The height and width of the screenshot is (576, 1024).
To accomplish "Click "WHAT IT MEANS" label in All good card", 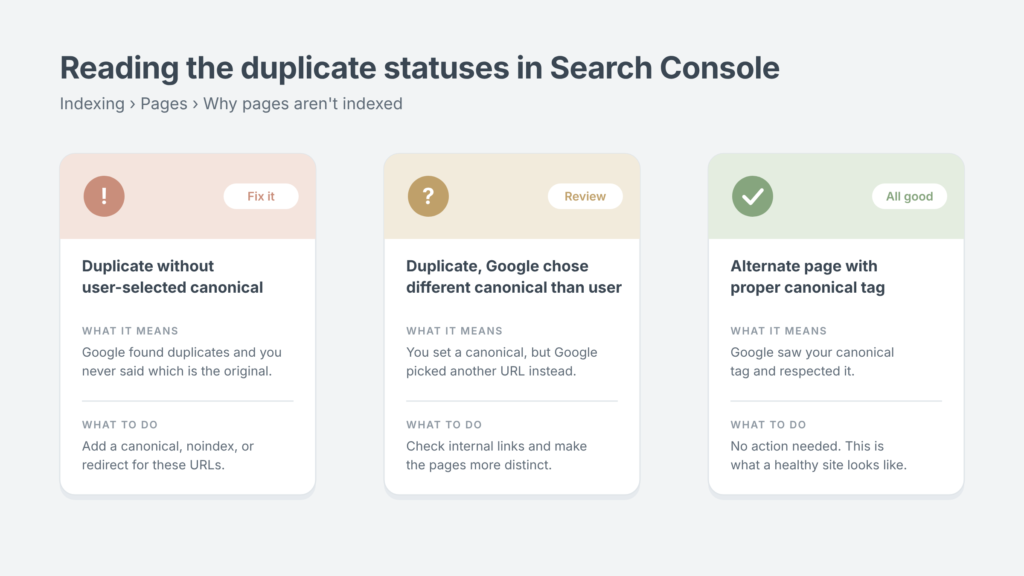I will click(x=778, y=331).
